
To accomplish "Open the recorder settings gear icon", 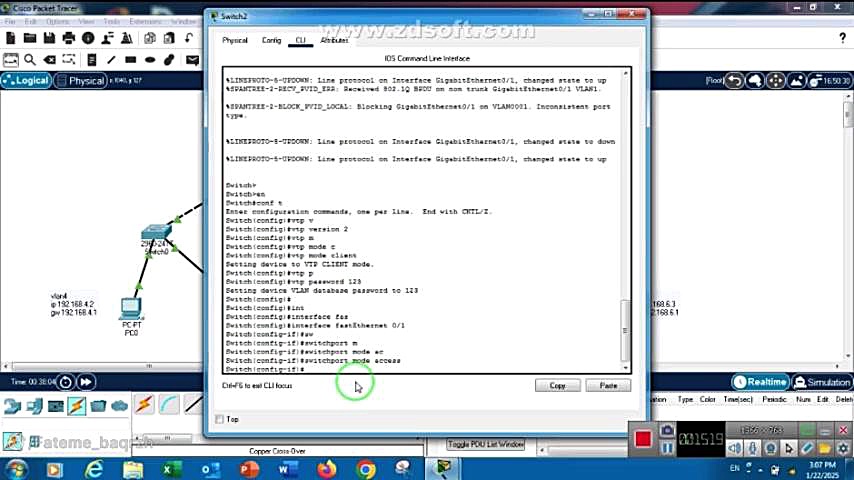I will pos(843,448).
